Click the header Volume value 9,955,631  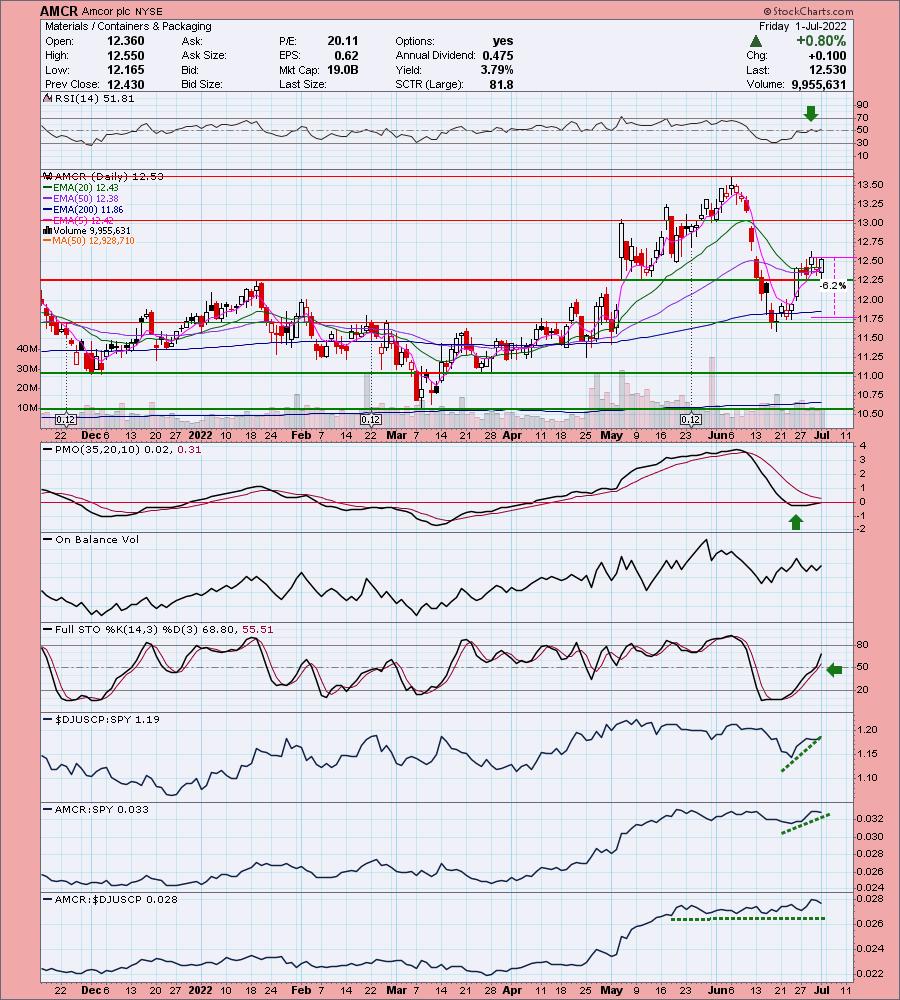click(819, 84)
